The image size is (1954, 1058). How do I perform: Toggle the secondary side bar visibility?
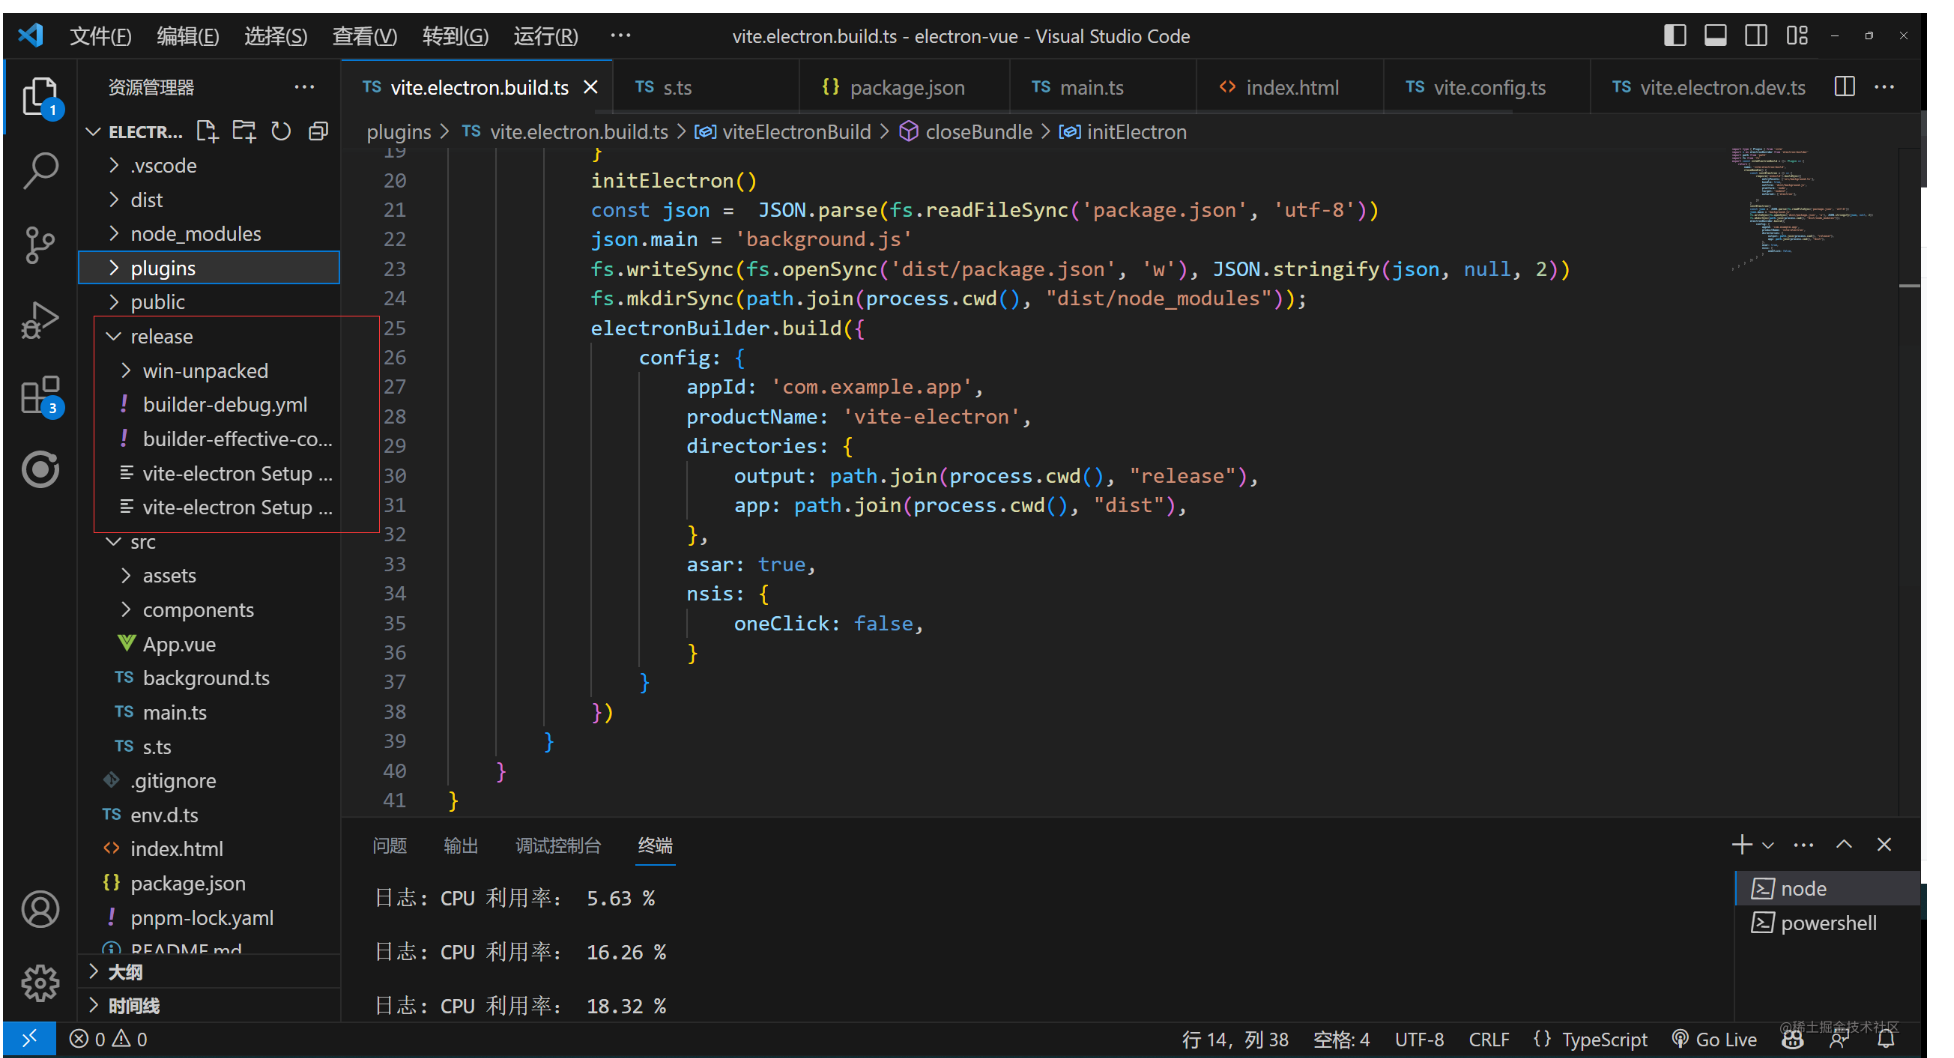tap(1756, 36)
